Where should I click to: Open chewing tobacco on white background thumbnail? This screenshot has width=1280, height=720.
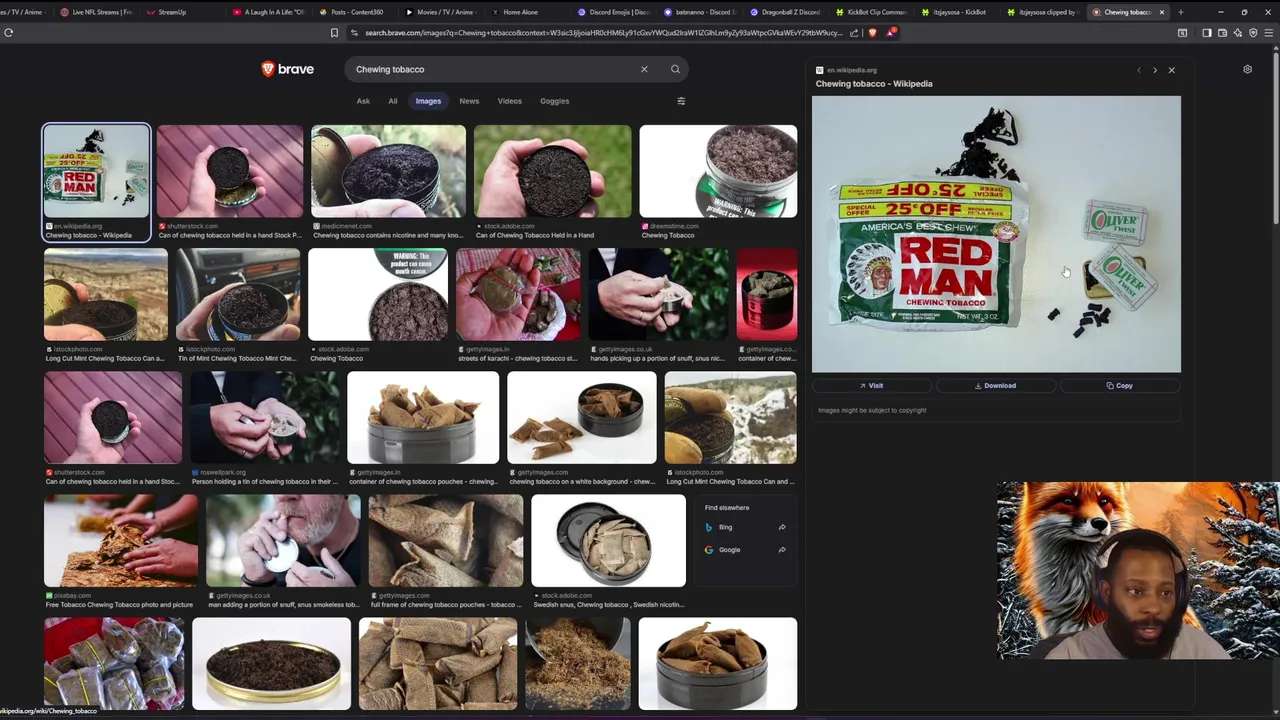[582, 418]
